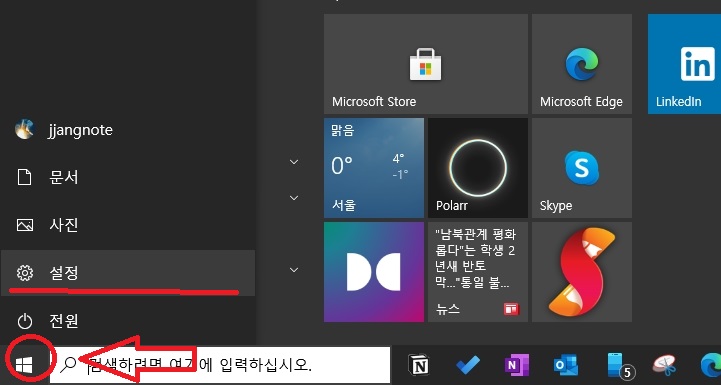Viewport: 721px width, 385px height.
Task: Open the 뉴스 news tile
Action: 478,272
